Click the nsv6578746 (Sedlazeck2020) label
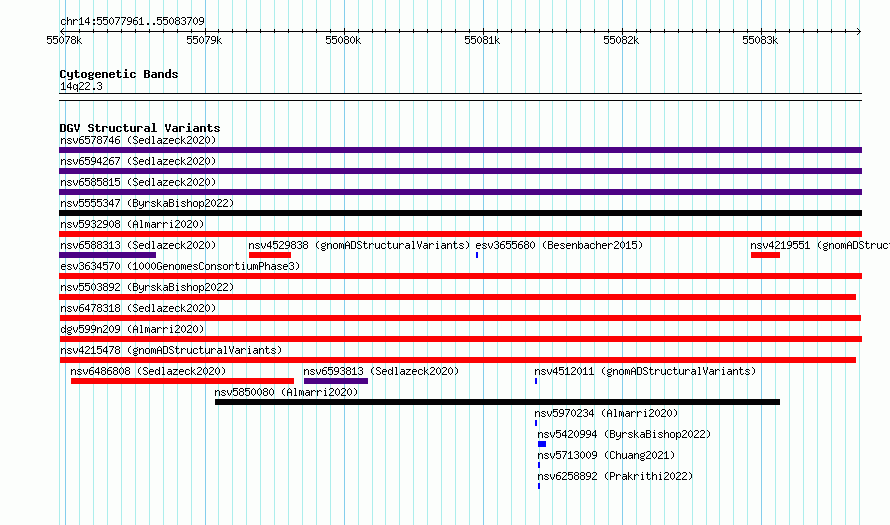This screenshot has height=525, width=890. point(138,140)
